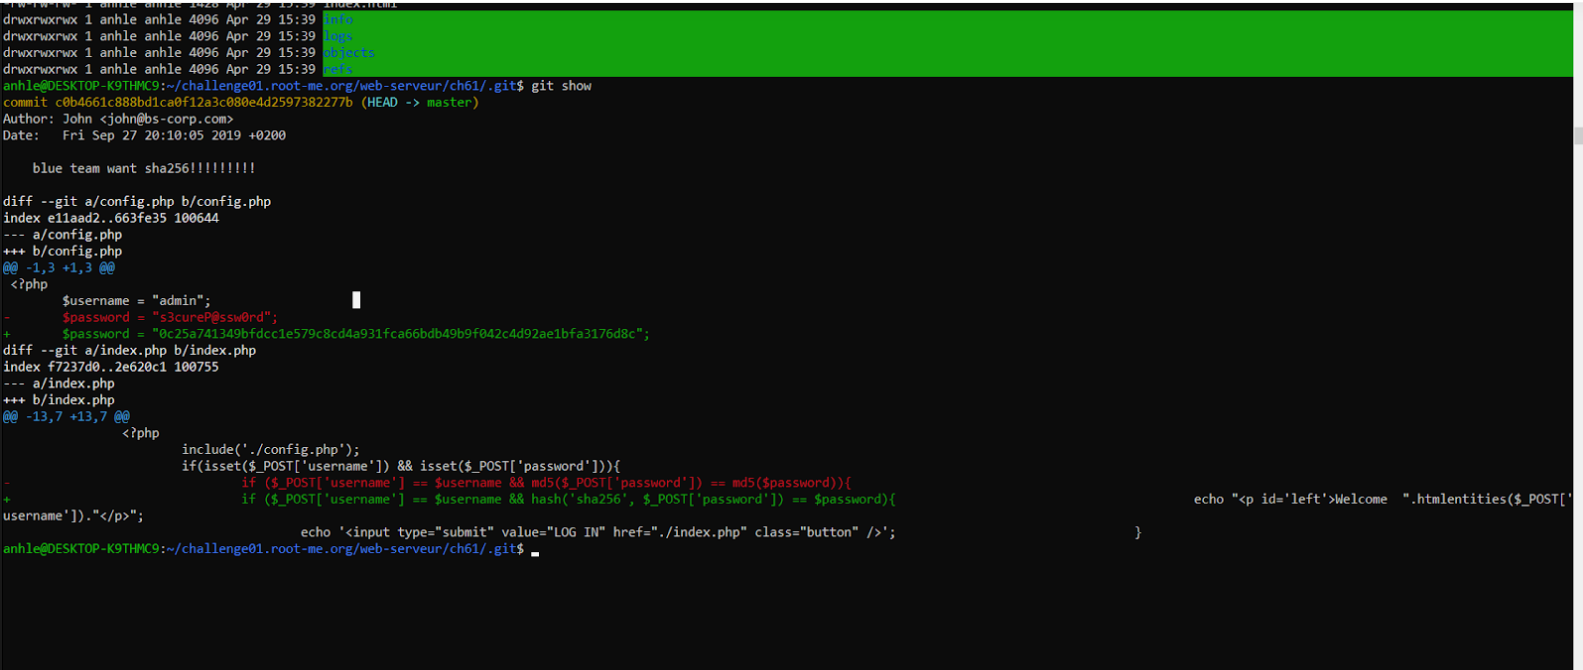Click the 'git show' command text

coord(561,86)
